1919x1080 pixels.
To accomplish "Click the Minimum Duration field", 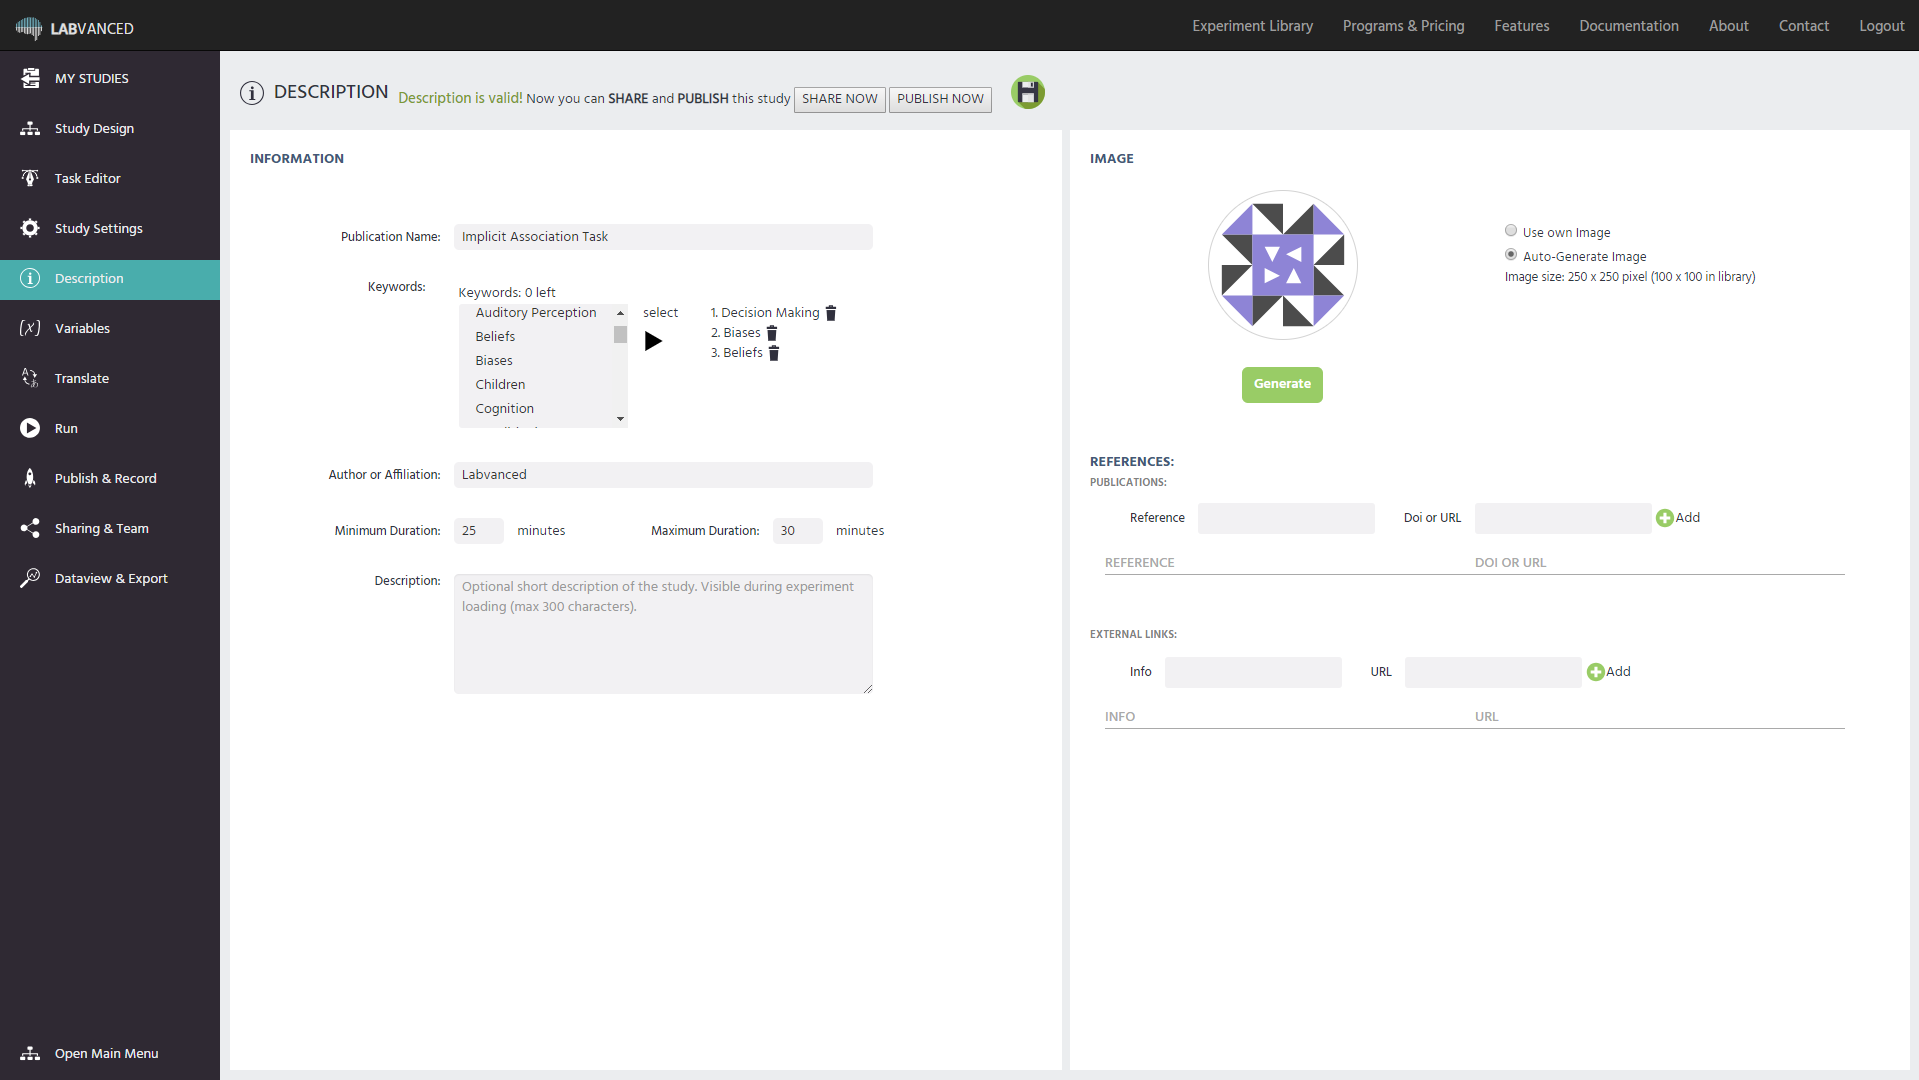I will point(479,531).
